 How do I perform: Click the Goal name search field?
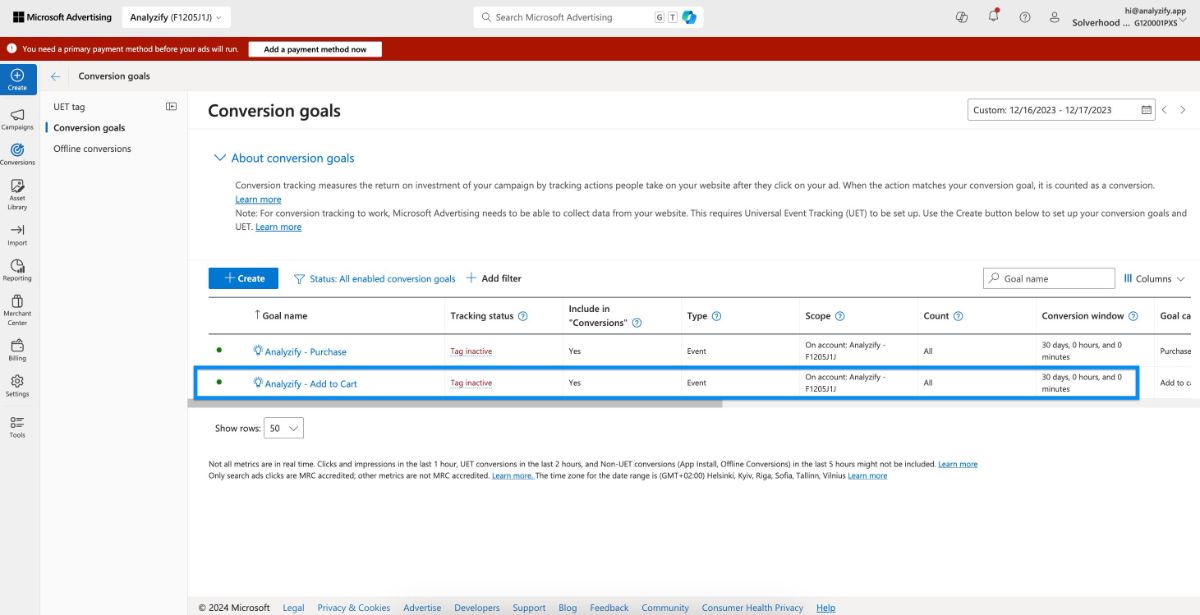[x=1049, y=279]
